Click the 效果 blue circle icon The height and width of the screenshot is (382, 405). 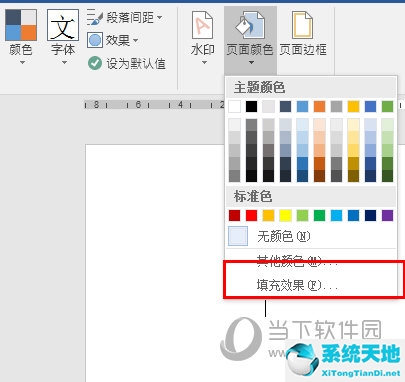(95, 40)
